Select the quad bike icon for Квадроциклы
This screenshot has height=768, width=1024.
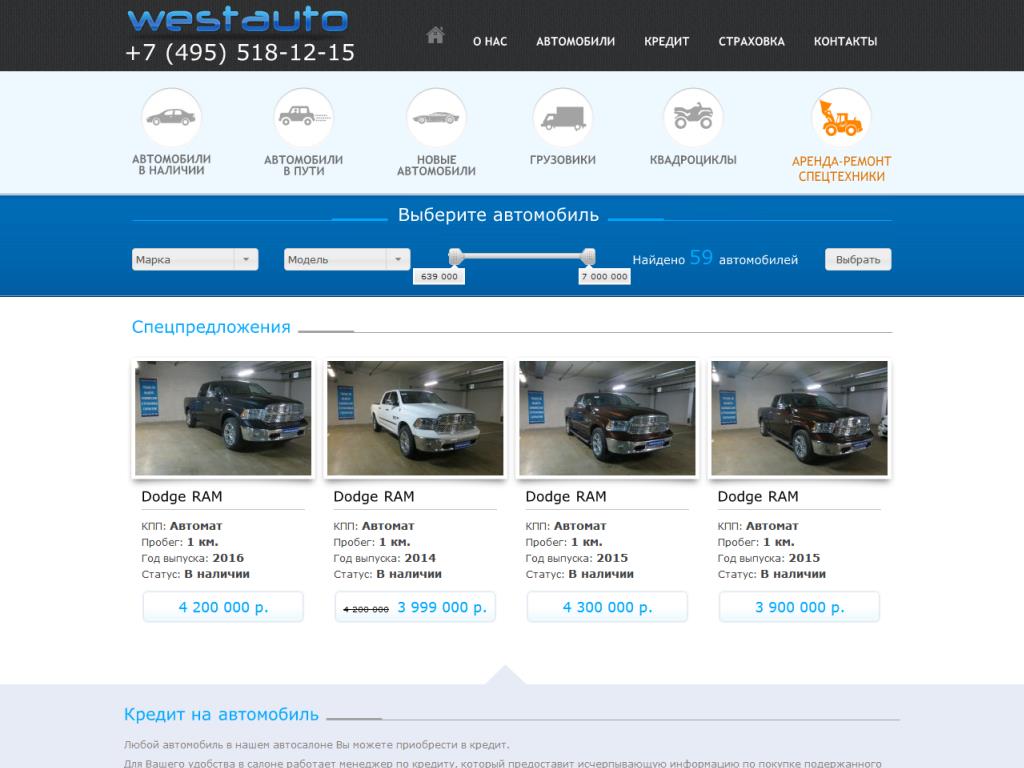(x=693, y=118)
